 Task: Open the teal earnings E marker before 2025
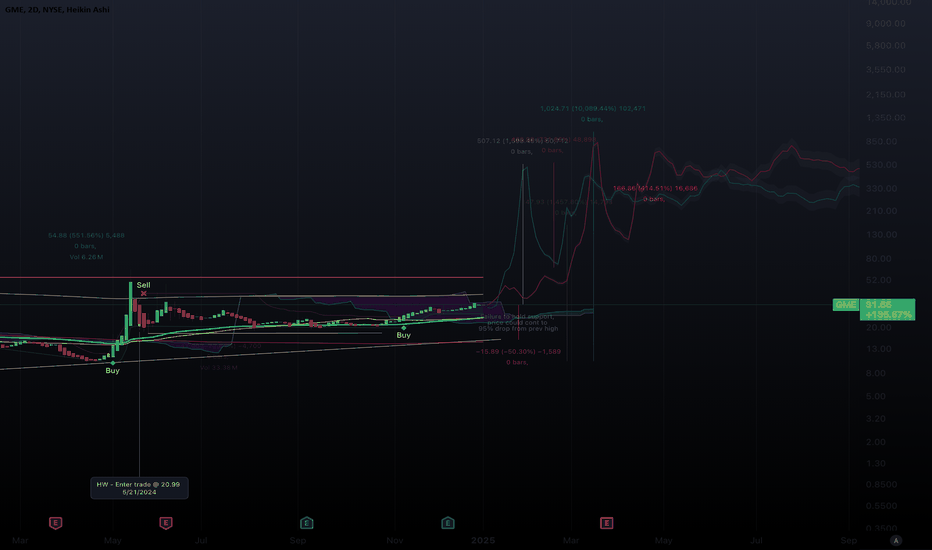(448, 523)
